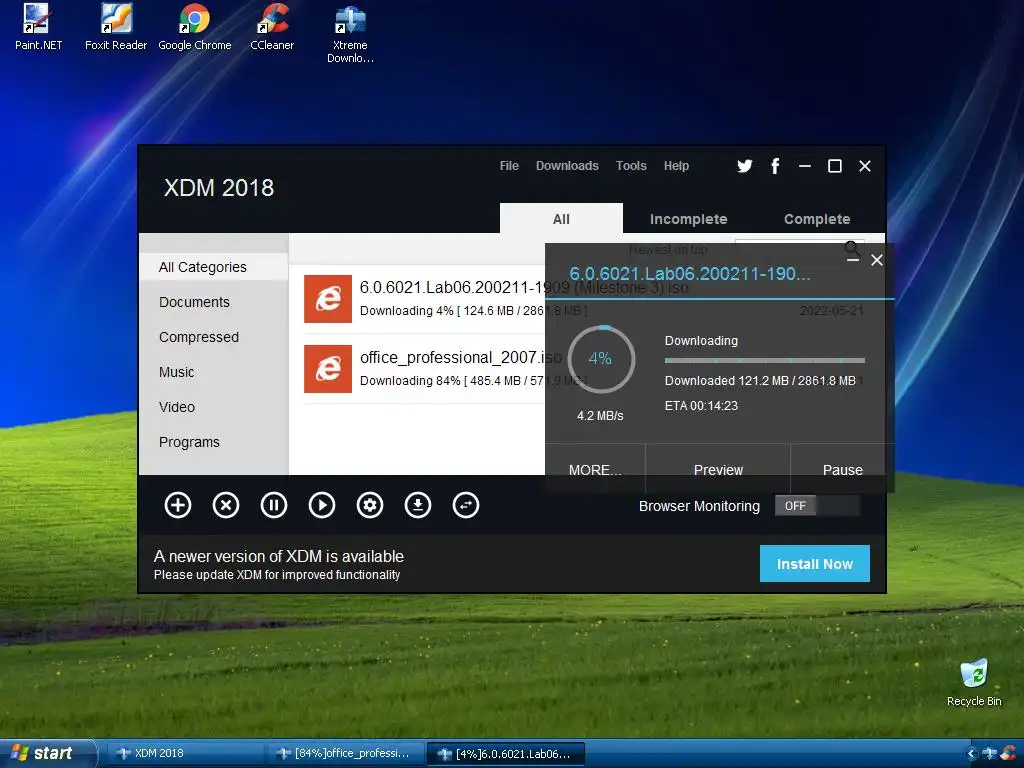Image resolution: width=1024 pixels, height=768 pixels.
Task: Click the ETA 00:14:23 text
Action: 701,406
